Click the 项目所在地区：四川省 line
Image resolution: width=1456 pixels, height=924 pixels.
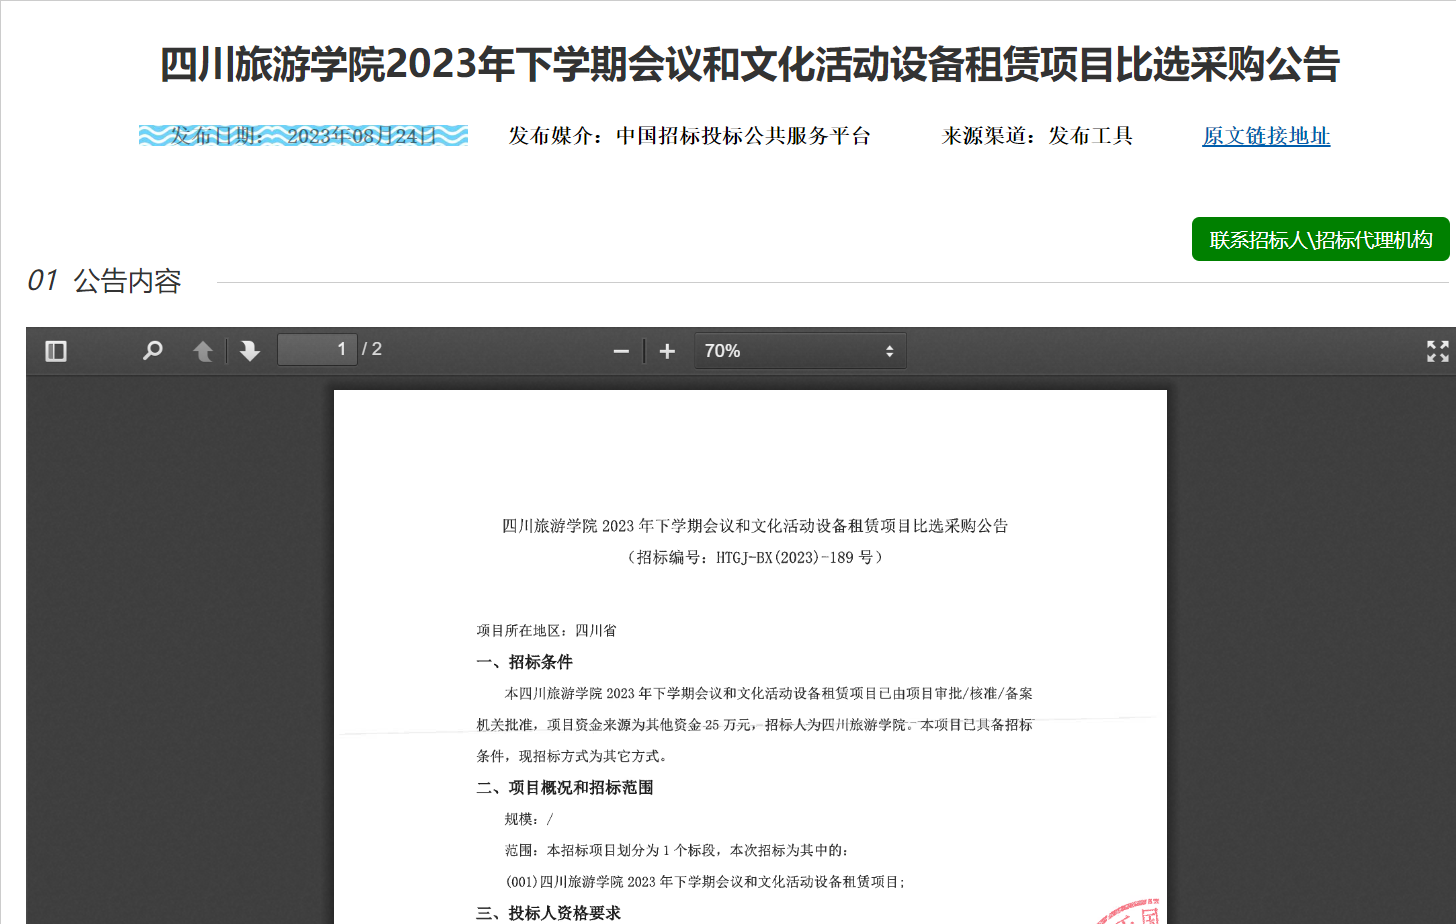(546, 630)
